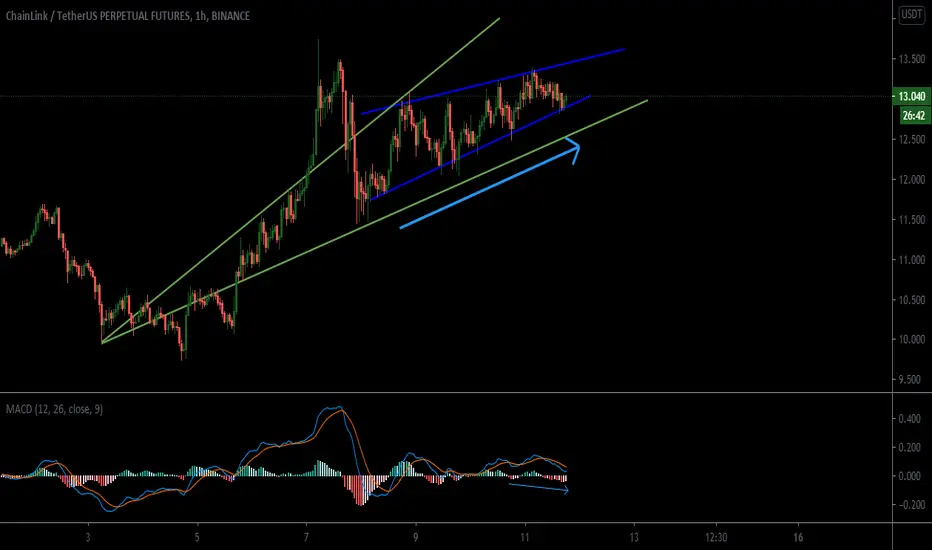Click the date label 13 on time axis

point(634,538)
